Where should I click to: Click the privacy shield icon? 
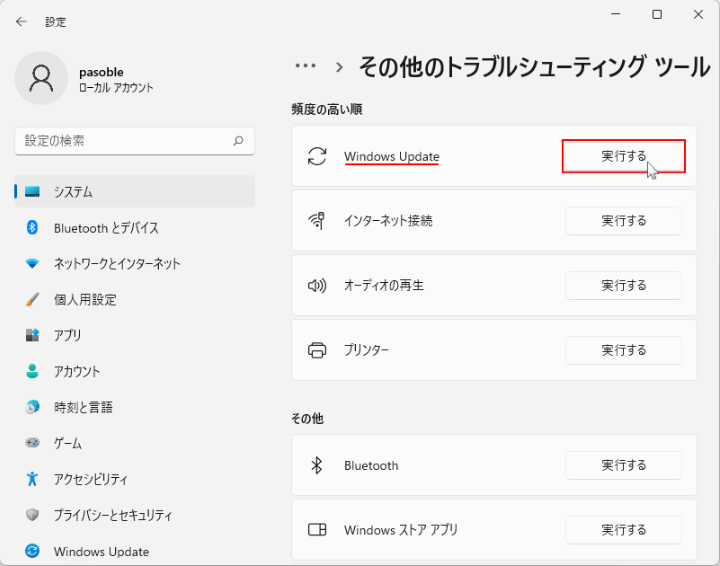point(32,515)
